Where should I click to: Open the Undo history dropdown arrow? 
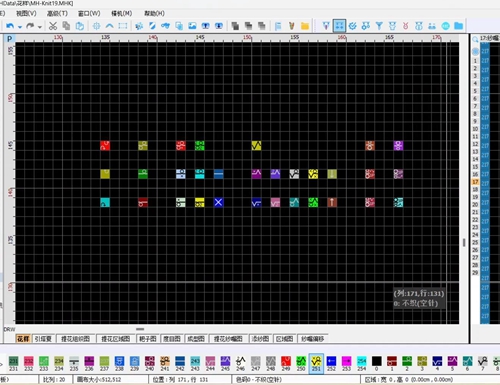pyautogui.click(x=20, y=27)
